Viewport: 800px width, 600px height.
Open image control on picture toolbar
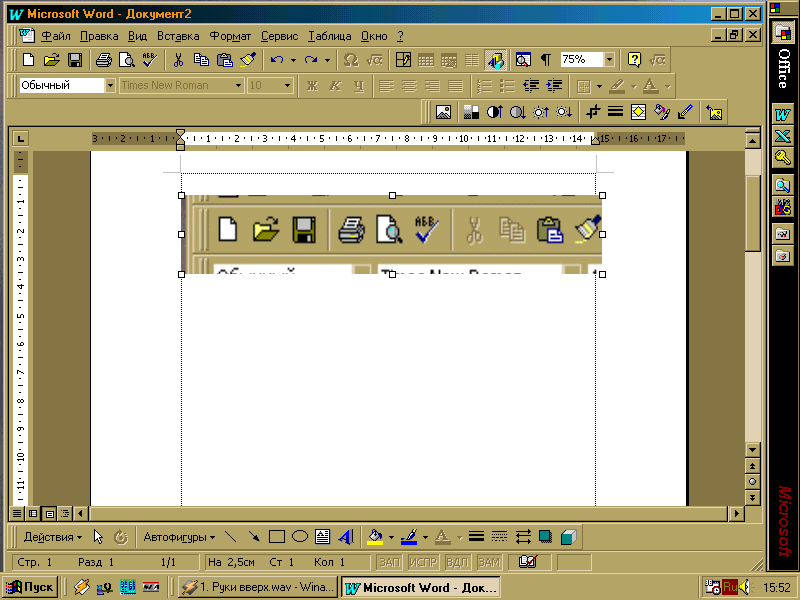(471, 112)
